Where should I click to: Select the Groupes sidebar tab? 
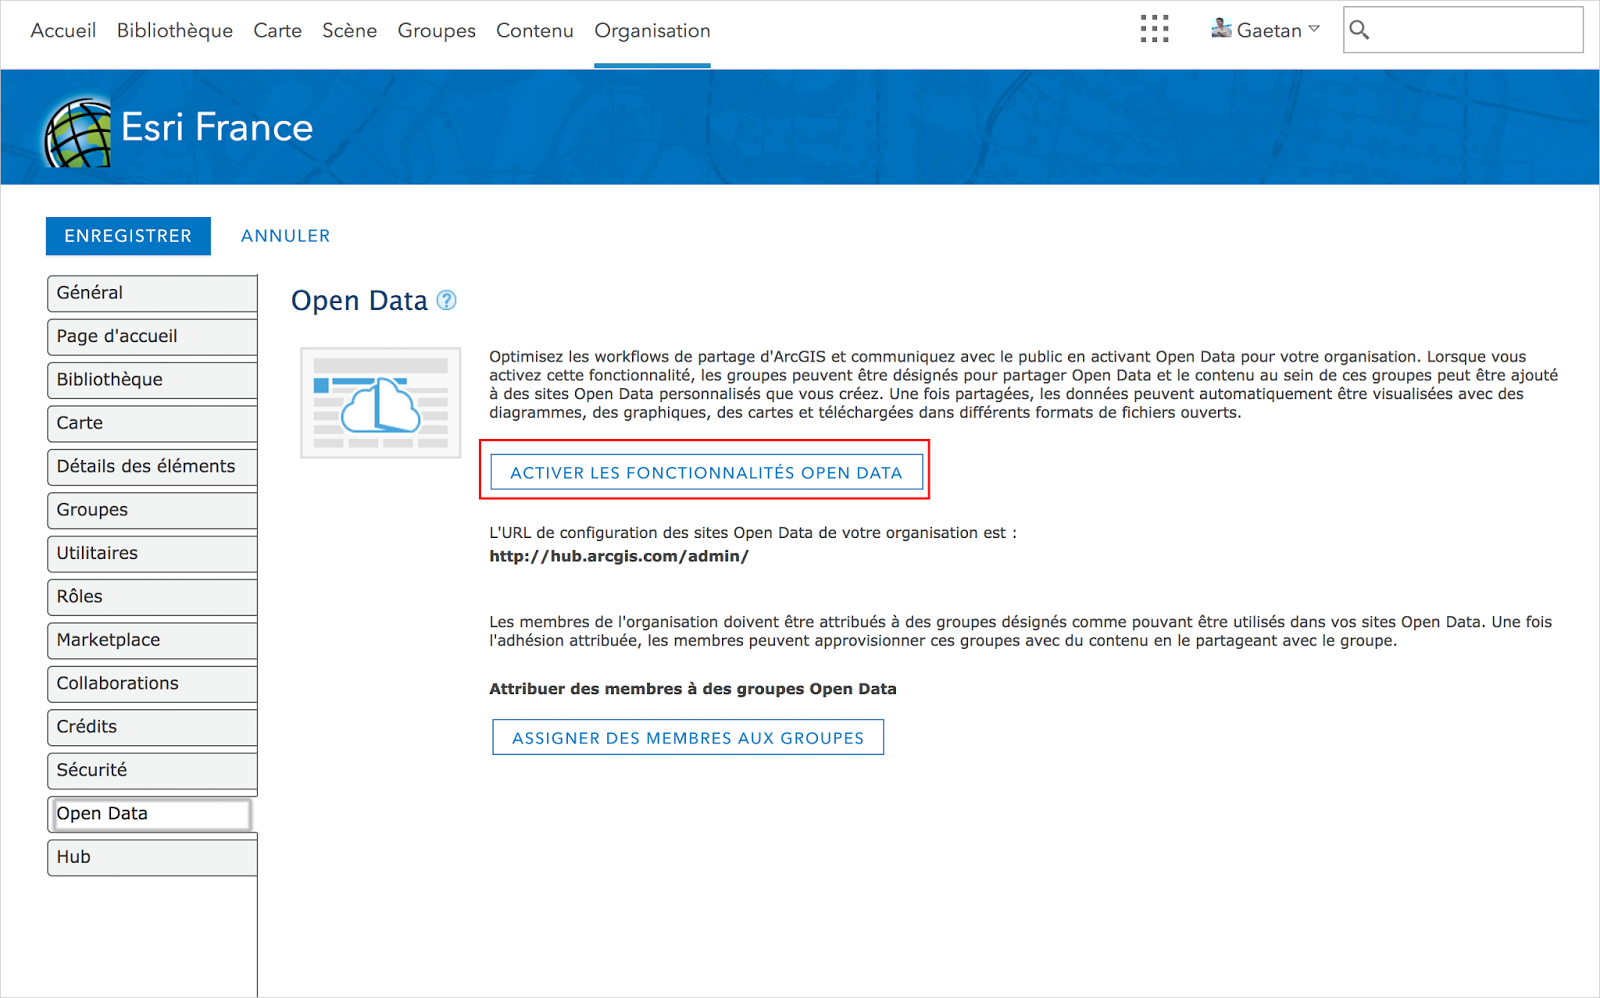click(x=152, y=510)
